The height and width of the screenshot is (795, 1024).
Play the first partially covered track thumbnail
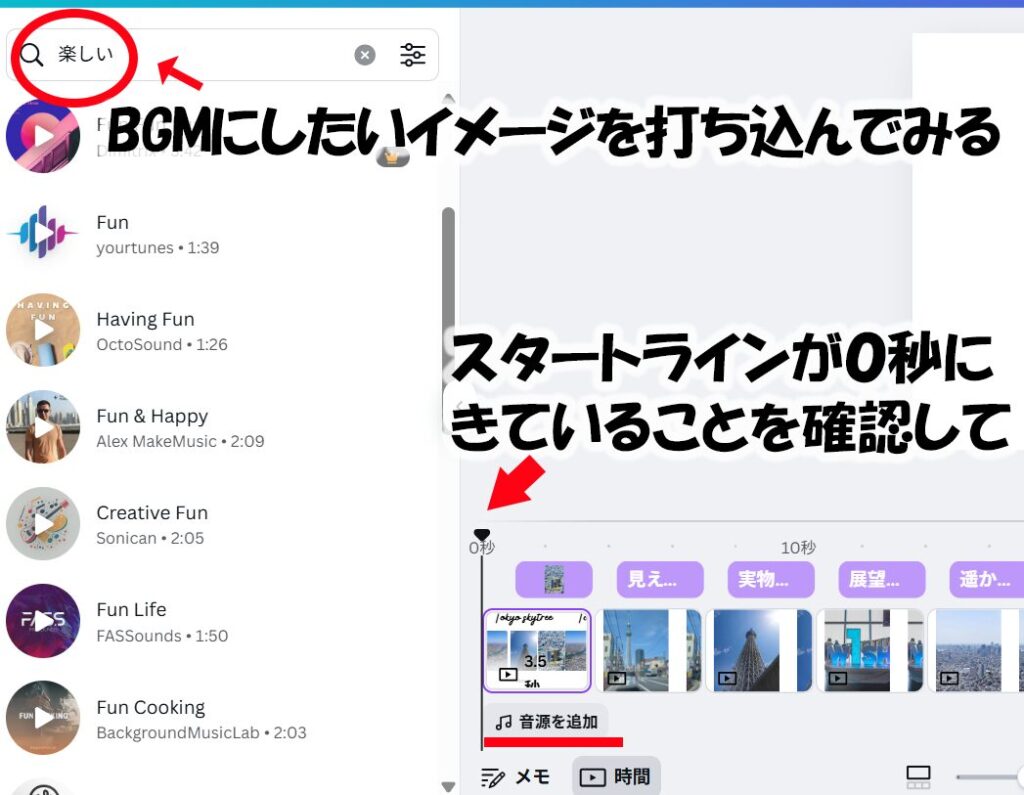(43, 136)
